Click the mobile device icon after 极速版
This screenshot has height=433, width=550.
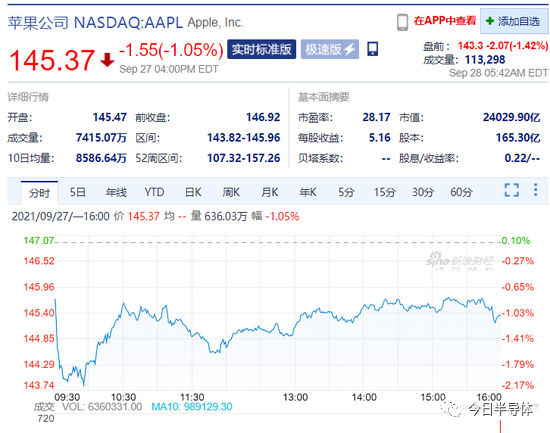[373, 49]
